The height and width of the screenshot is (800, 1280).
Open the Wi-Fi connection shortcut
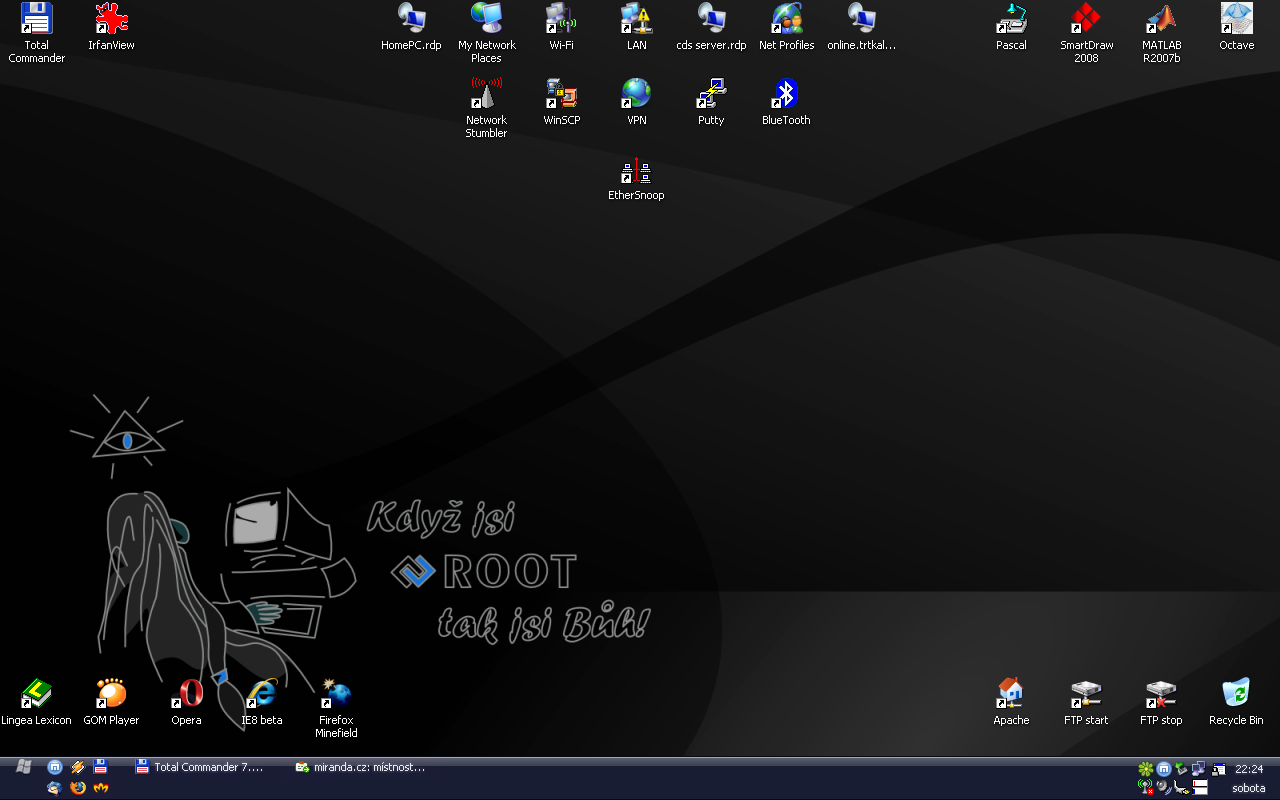(561, 27)
